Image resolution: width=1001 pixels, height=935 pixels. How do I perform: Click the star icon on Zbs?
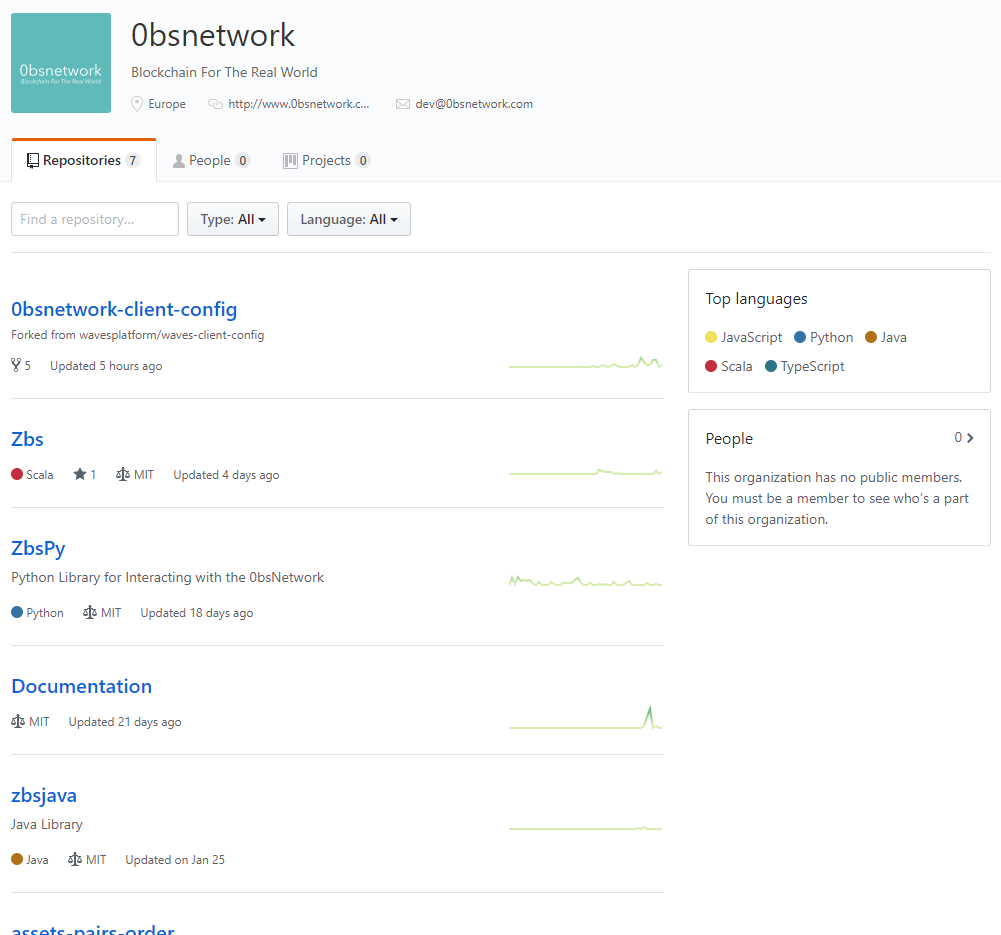[x=80, y=474]
